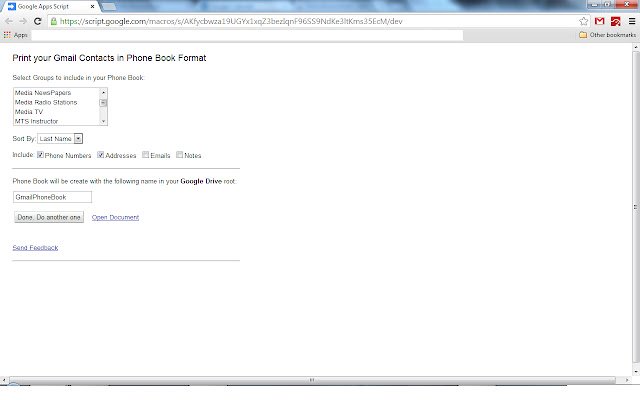This screenshot has height=400, width=640.
Task: Open the Sort By Last Name dropdown
Action: pos(60,139)
